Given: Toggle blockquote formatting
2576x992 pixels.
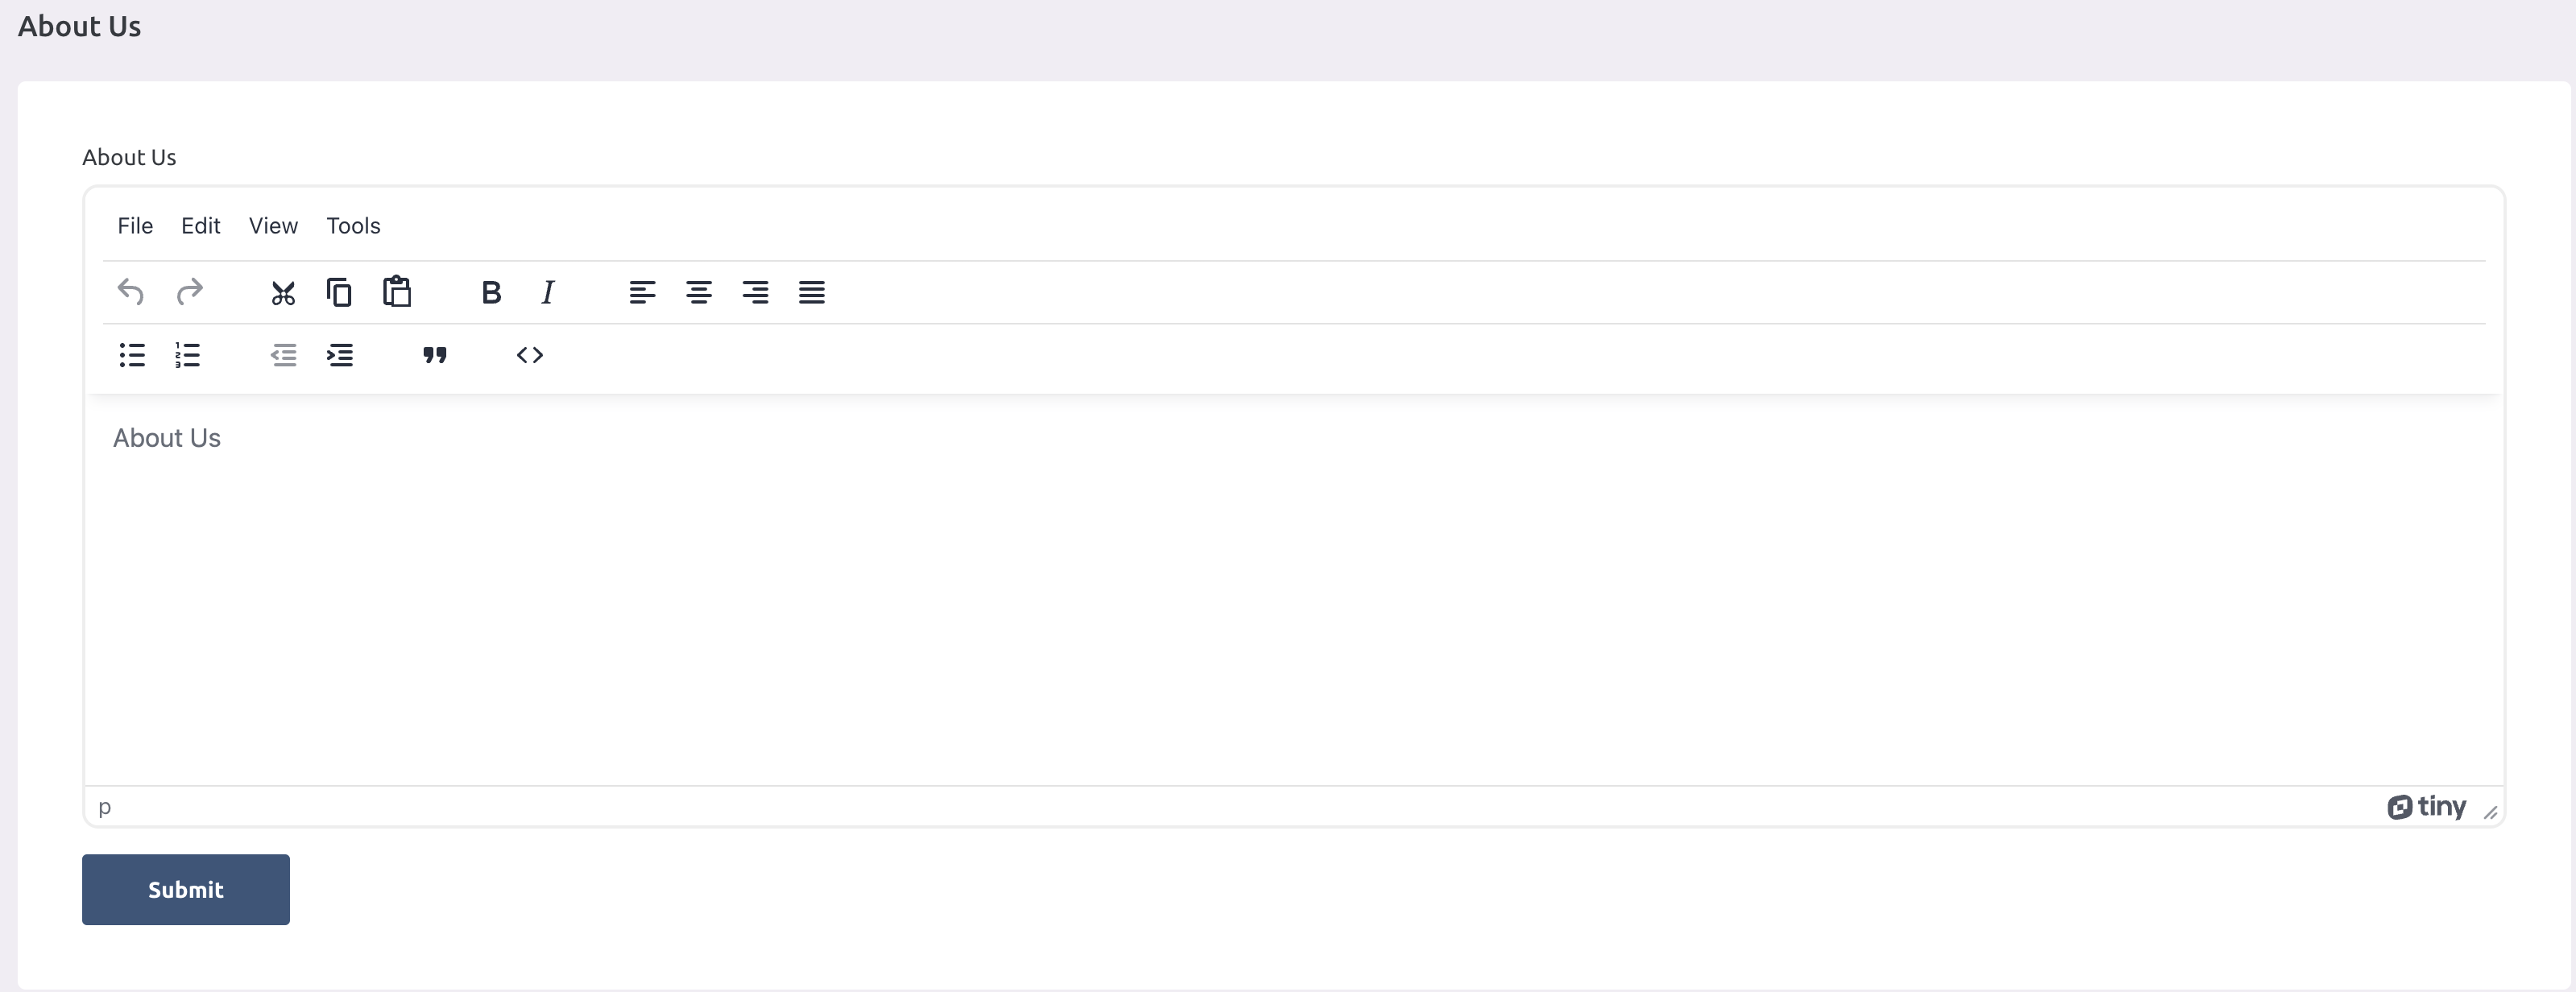Looking at the screenshot, I should [x=435, y=355].
